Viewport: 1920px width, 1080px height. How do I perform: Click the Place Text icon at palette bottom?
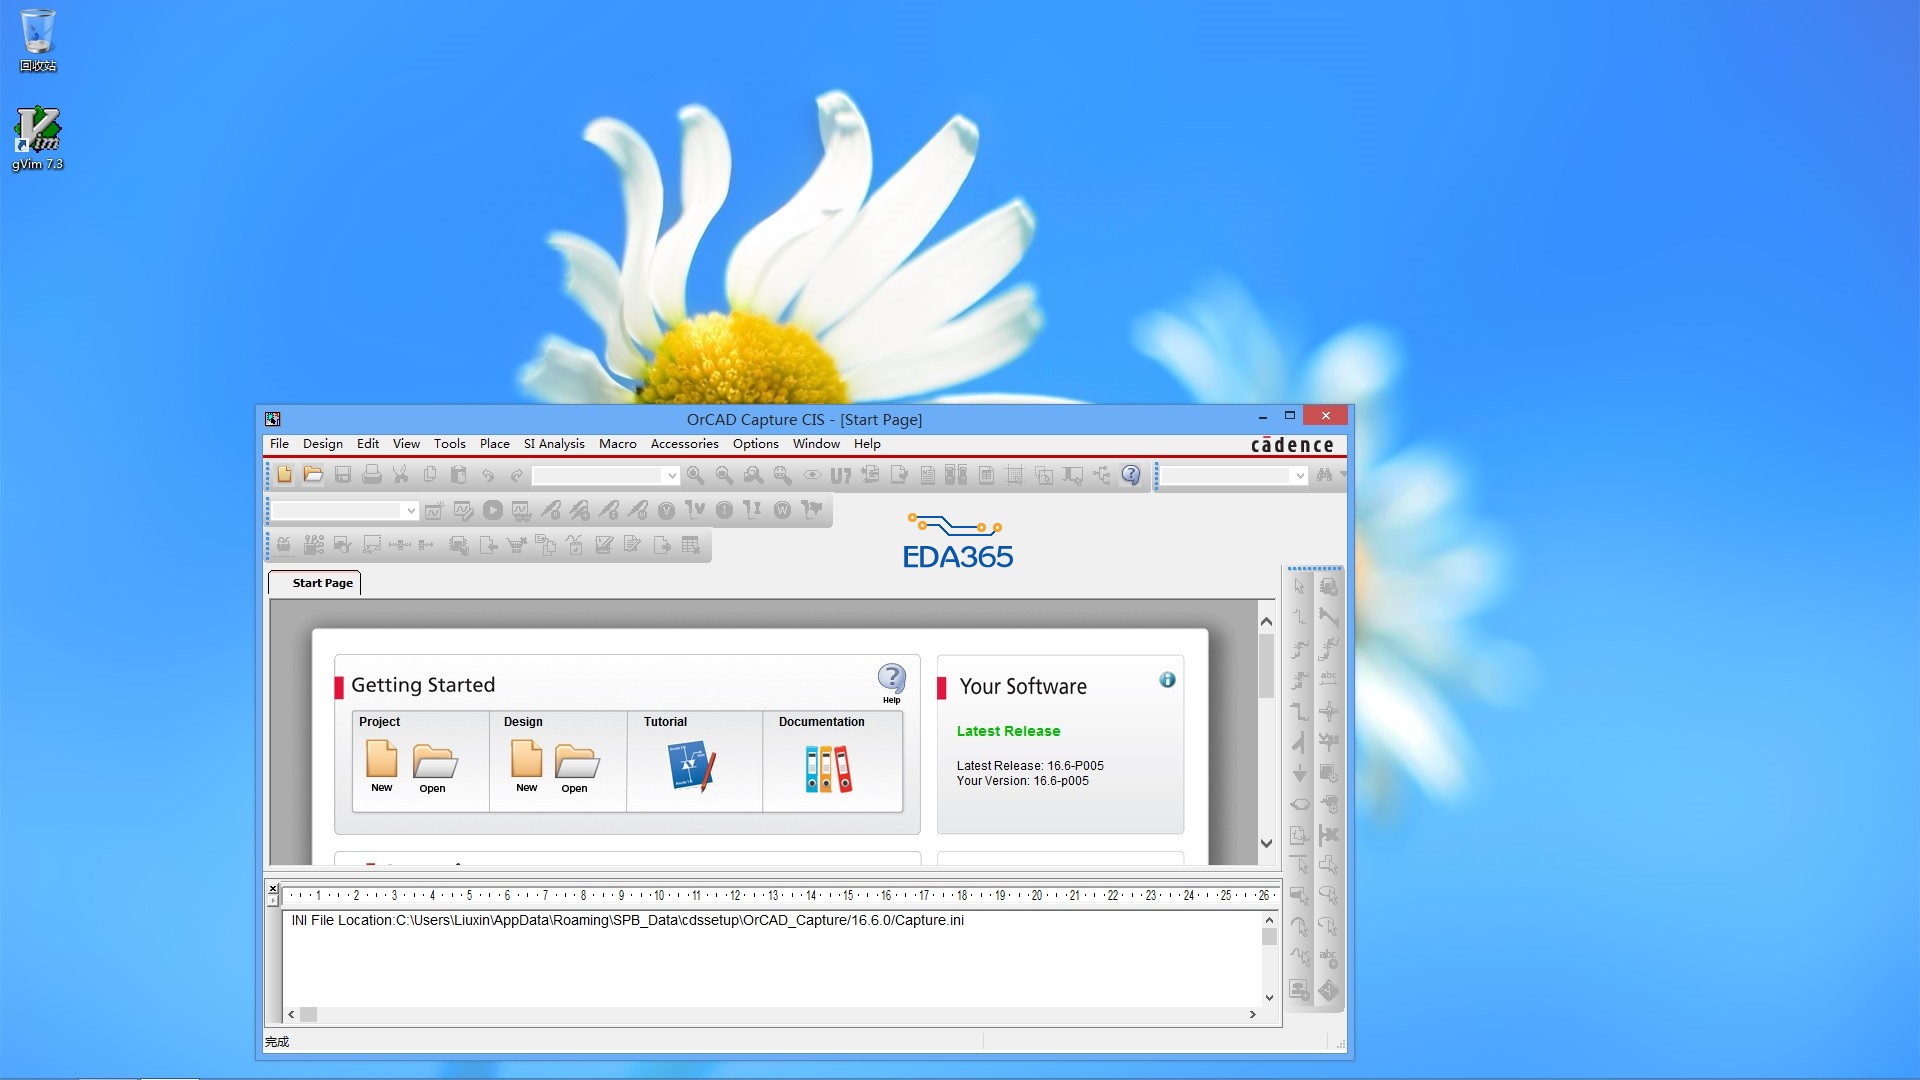[1329, 958]
